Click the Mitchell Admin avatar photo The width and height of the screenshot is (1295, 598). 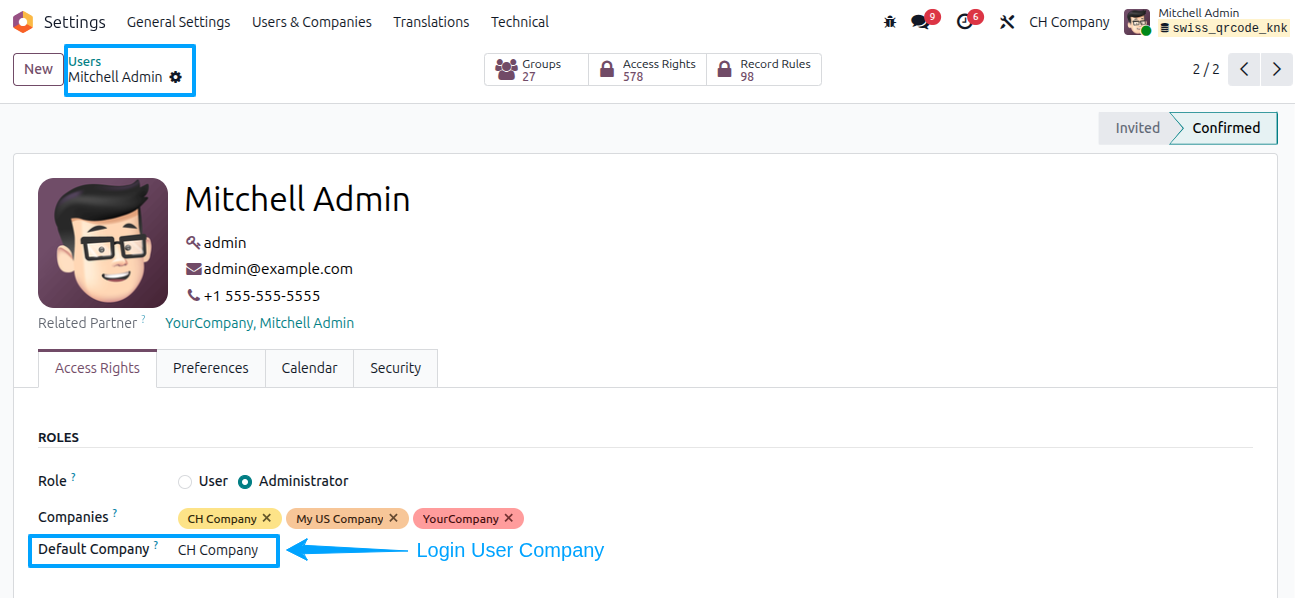pyautogui.click(x=103, y=243)
